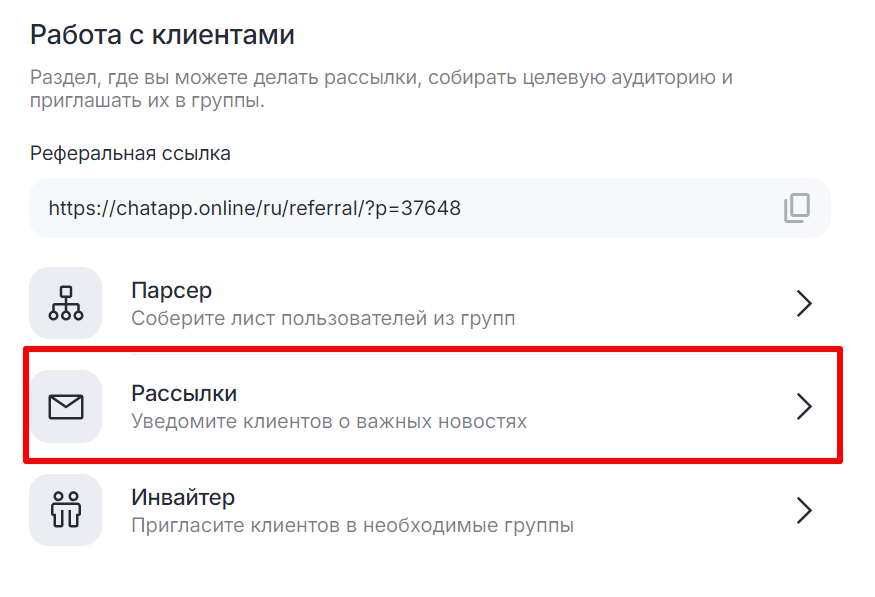Expand the Парсер row chevron arrow

803,304
